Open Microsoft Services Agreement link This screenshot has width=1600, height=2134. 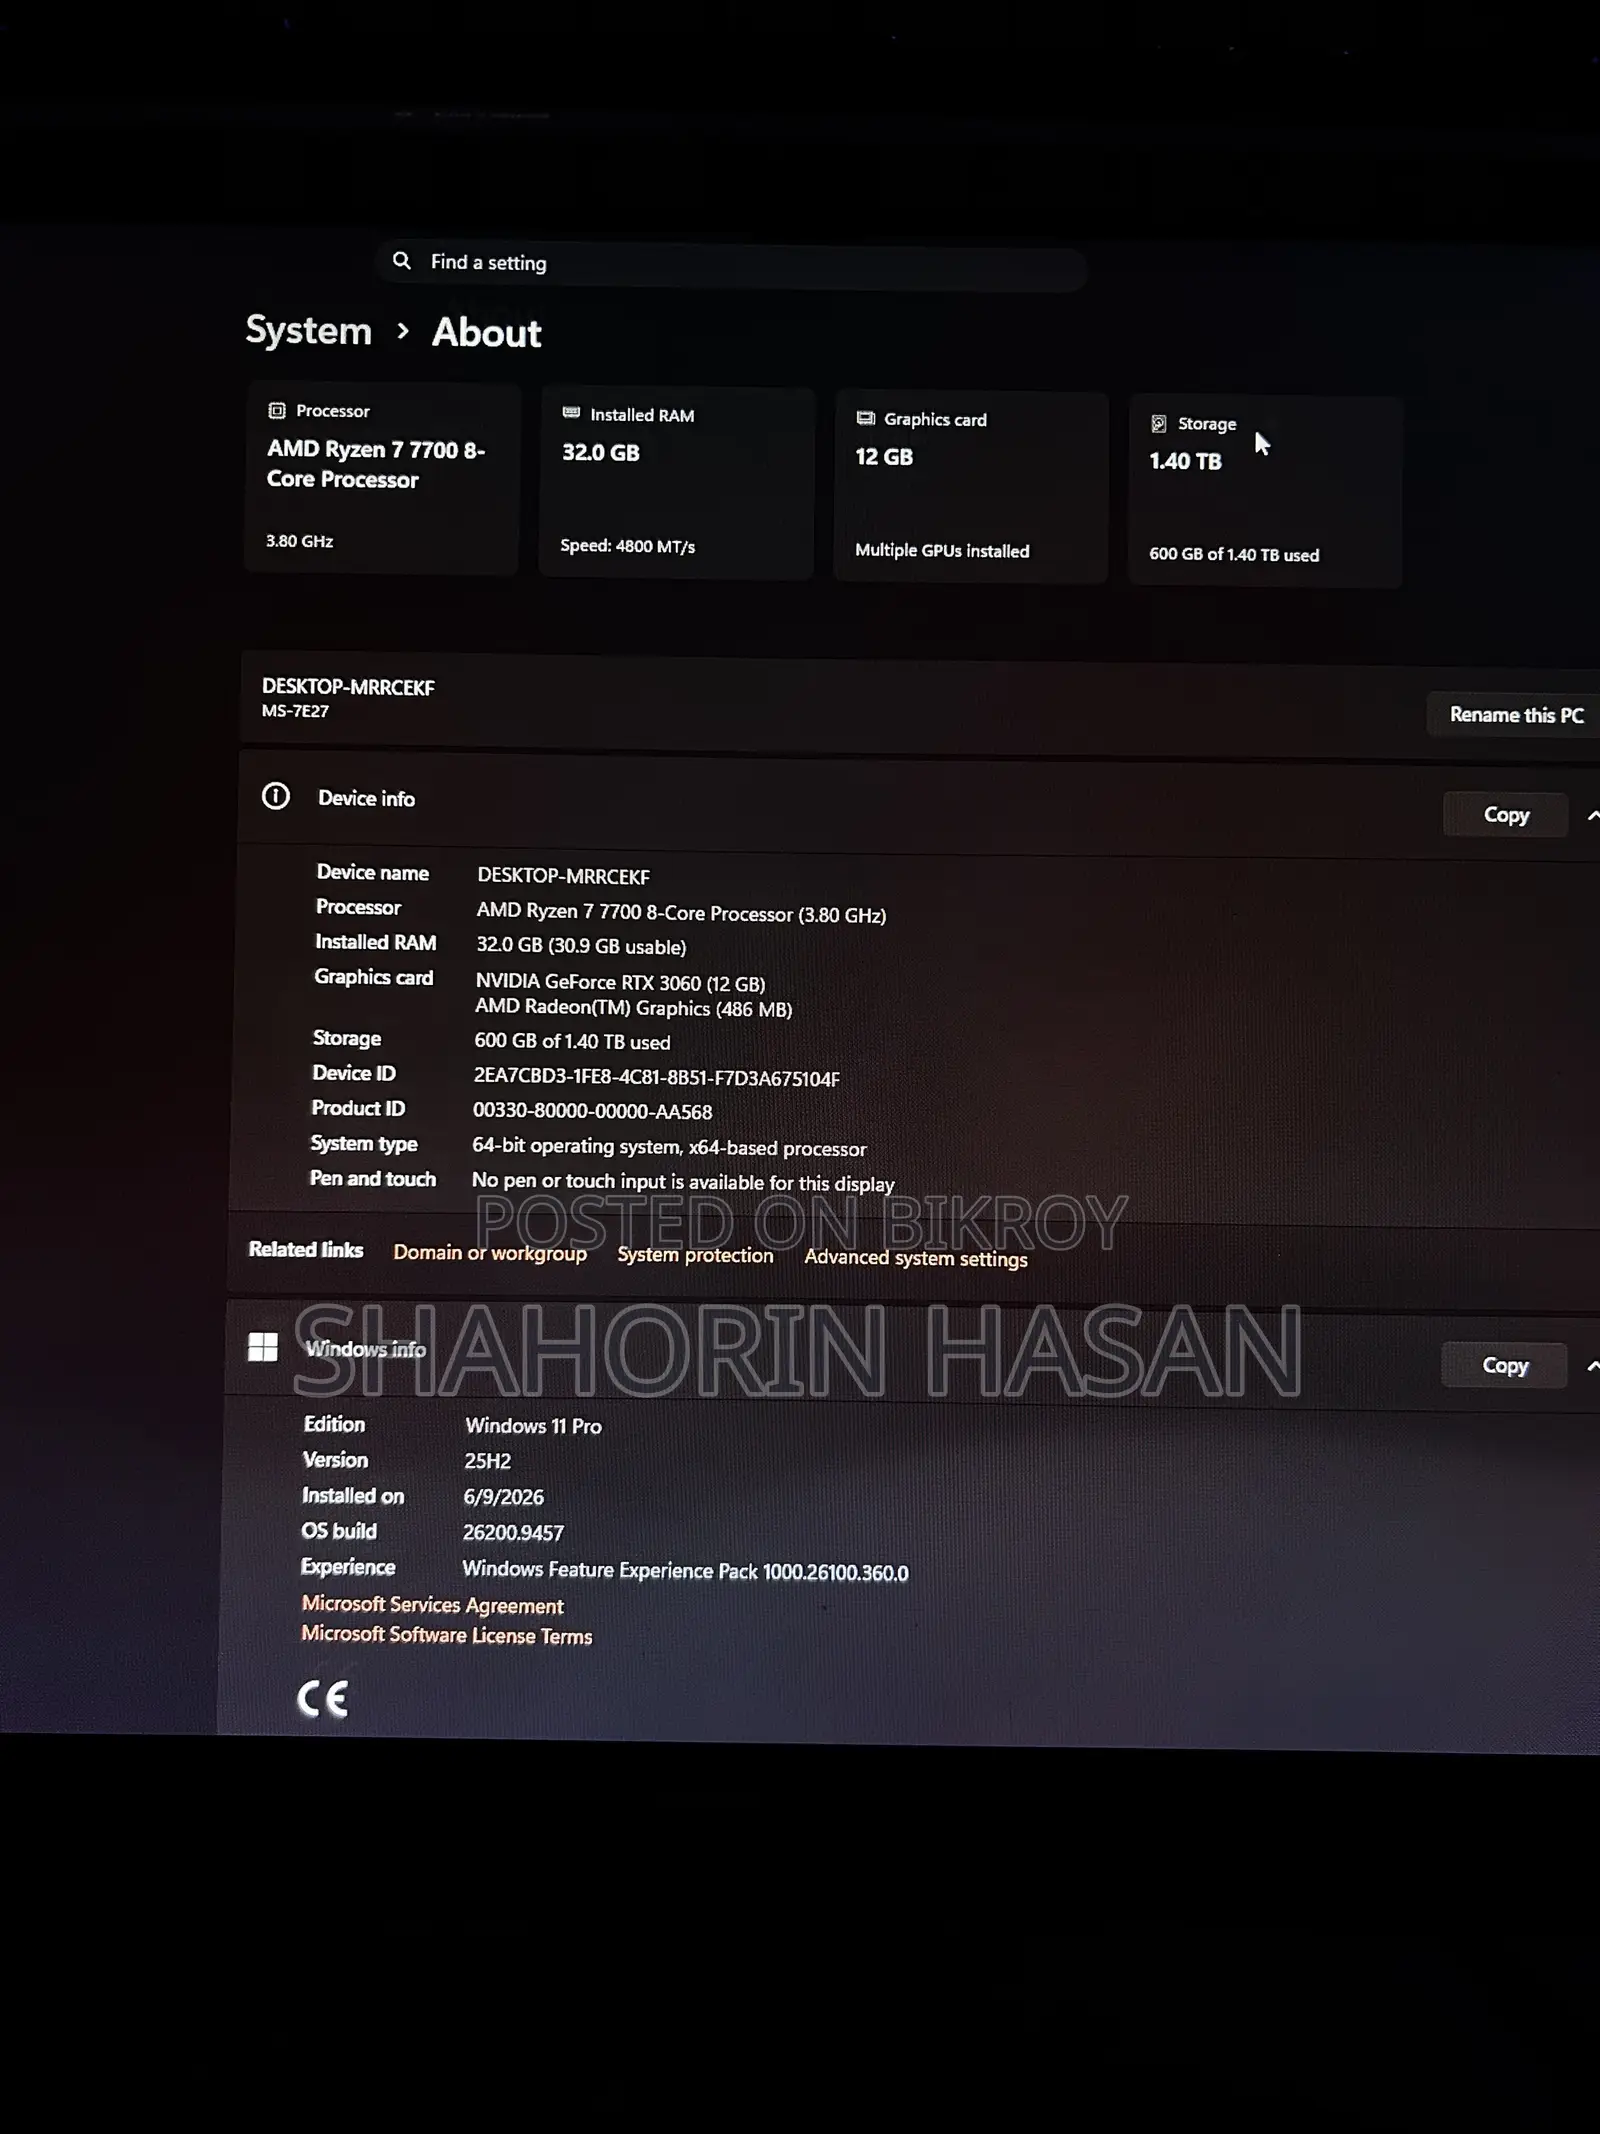pos(433,1605)
